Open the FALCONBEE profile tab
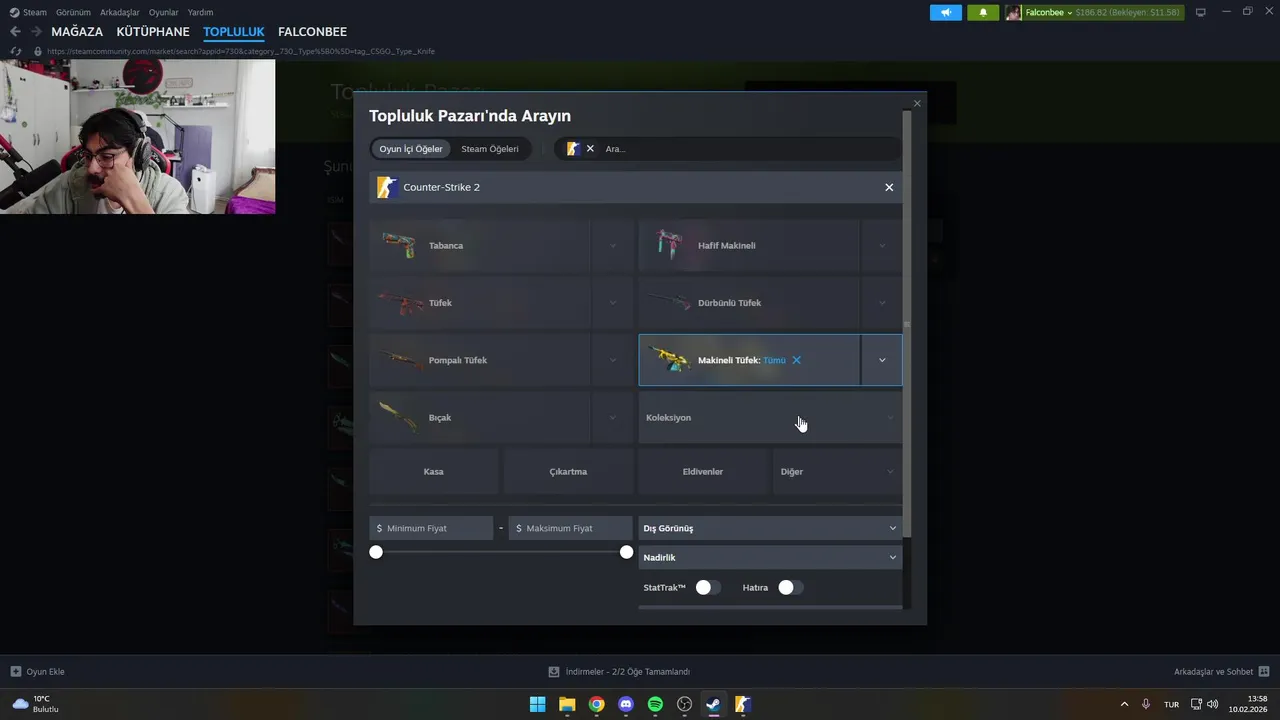The height and width of the screenshot is (720, 1280). pyautogui.click(x=313, y=32)
